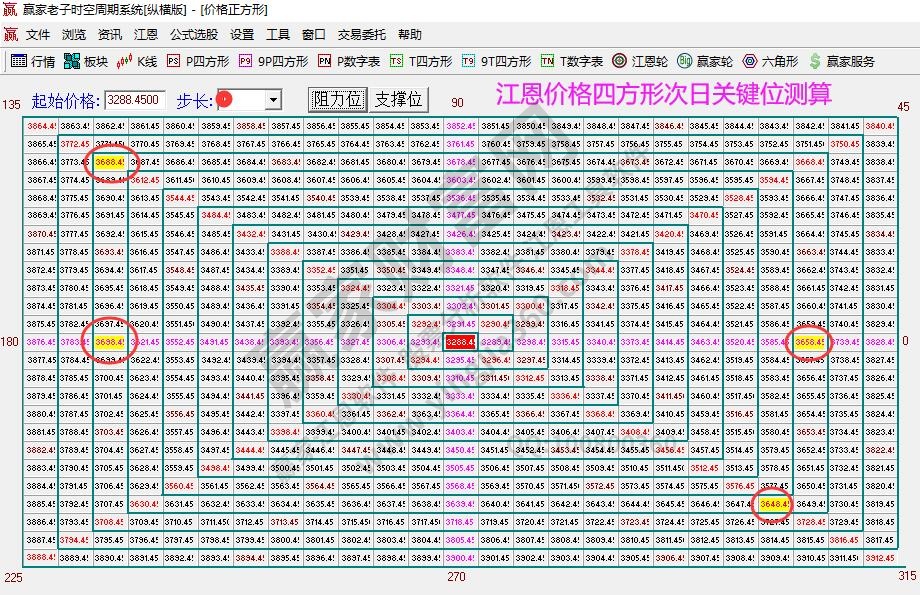Click the 起始价格 starting price field
920x595 pixels.
point(132,100)
